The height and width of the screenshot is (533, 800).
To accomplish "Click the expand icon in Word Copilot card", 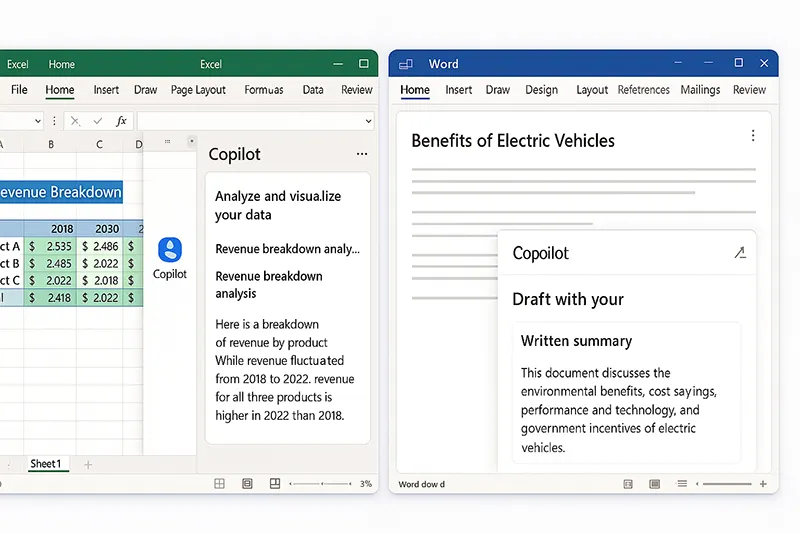I will [739, 253].
